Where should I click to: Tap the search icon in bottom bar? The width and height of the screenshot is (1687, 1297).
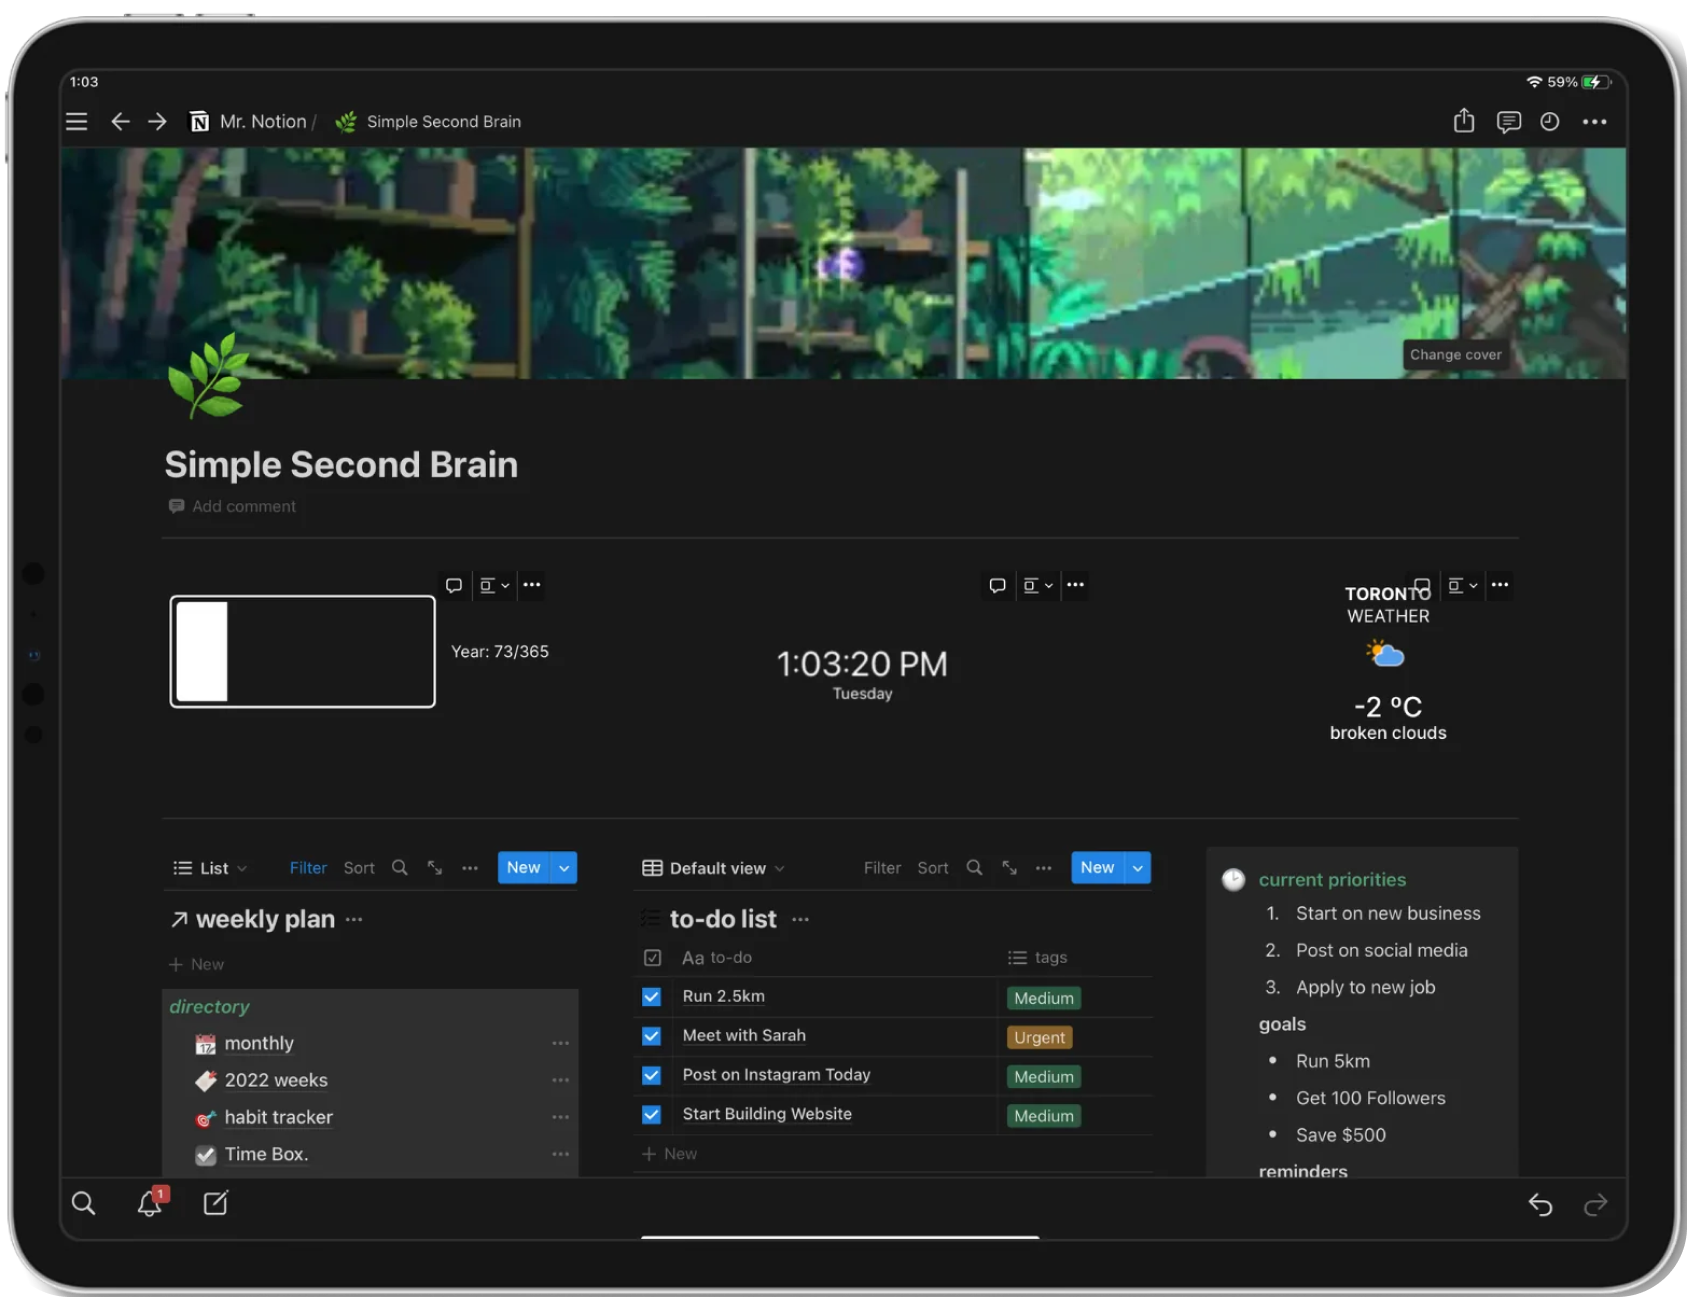pos(84,1203)
